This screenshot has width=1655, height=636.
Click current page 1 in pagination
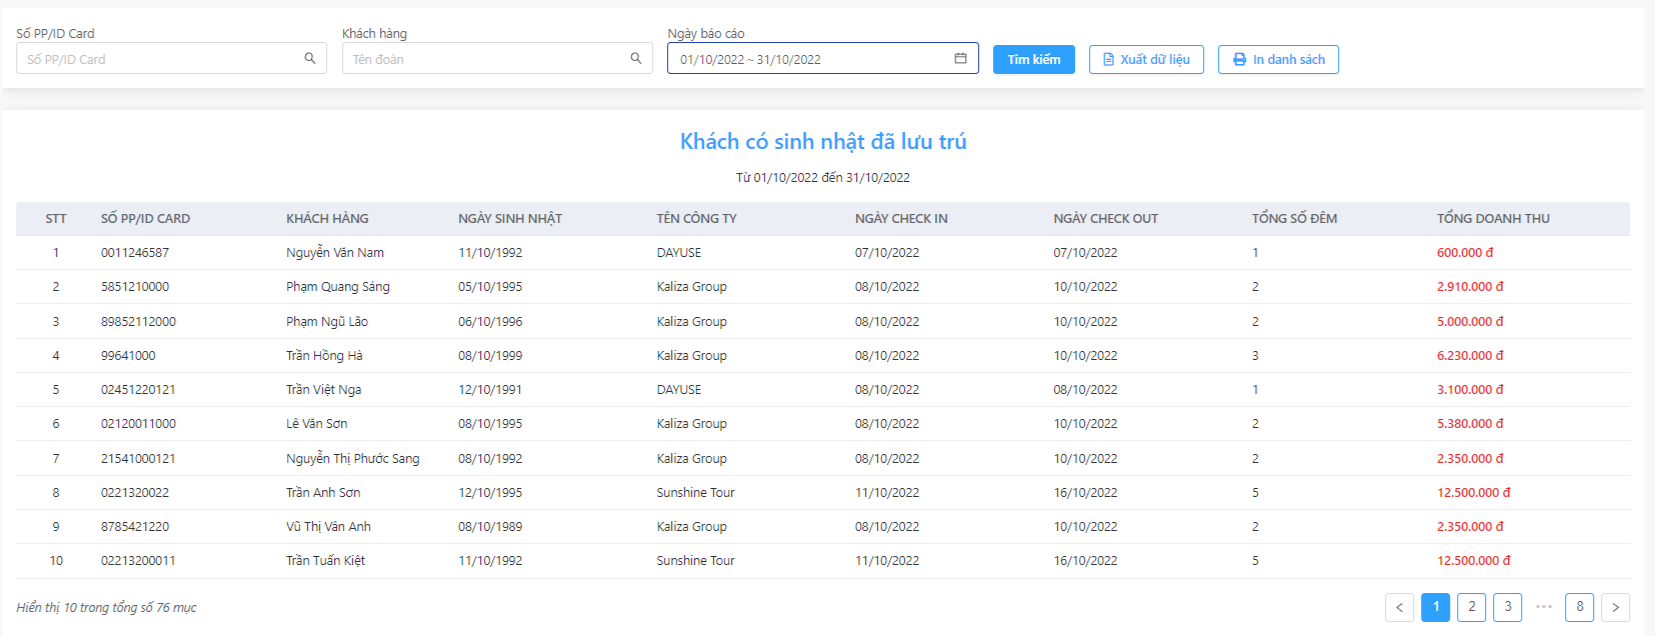tap(1436, 607)
